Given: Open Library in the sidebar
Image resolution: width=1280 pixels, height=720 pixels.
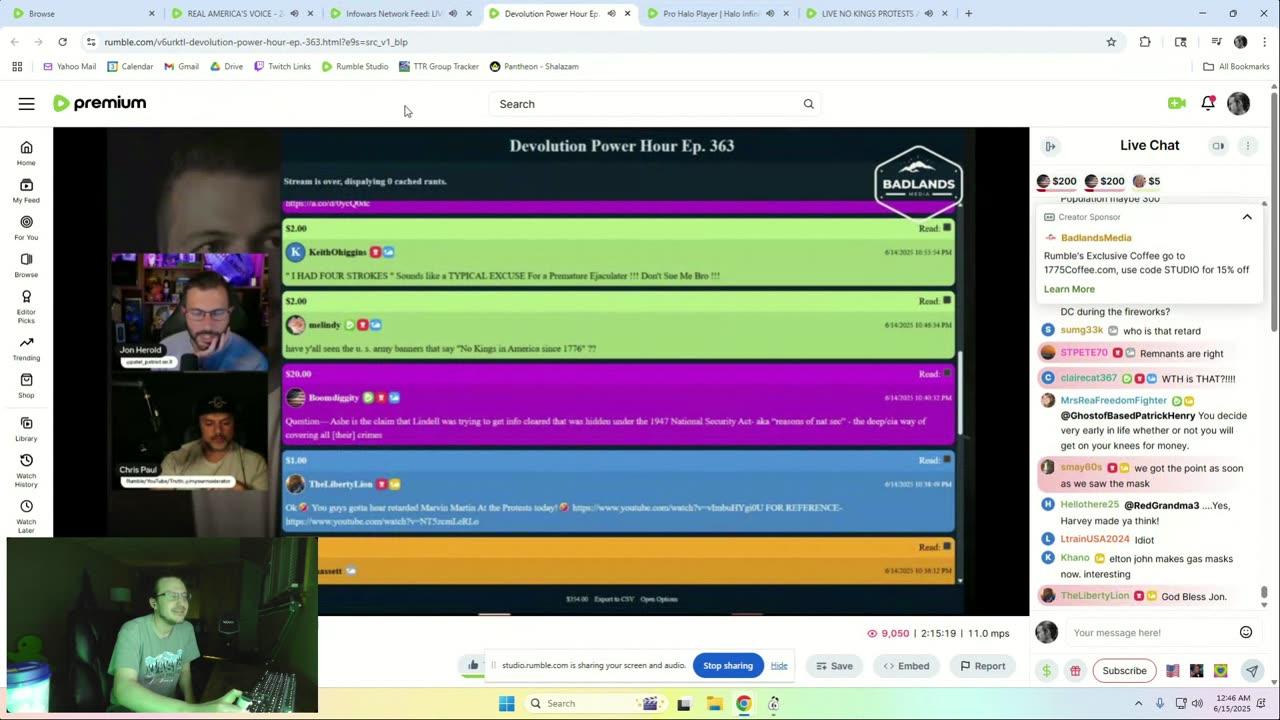Looking at the screenshot, I should [x=26, y=428].
